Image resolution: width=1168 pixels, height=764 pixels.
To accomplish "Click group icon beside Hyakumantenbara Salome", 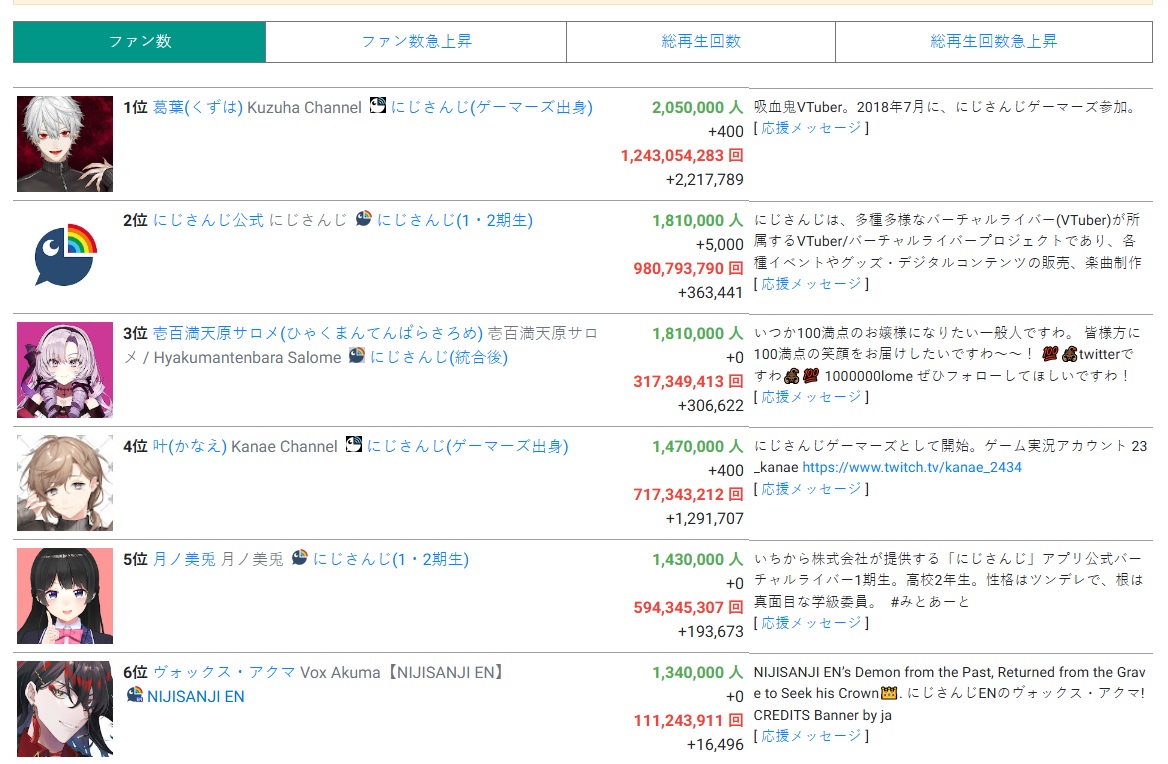I will point(357,355).
